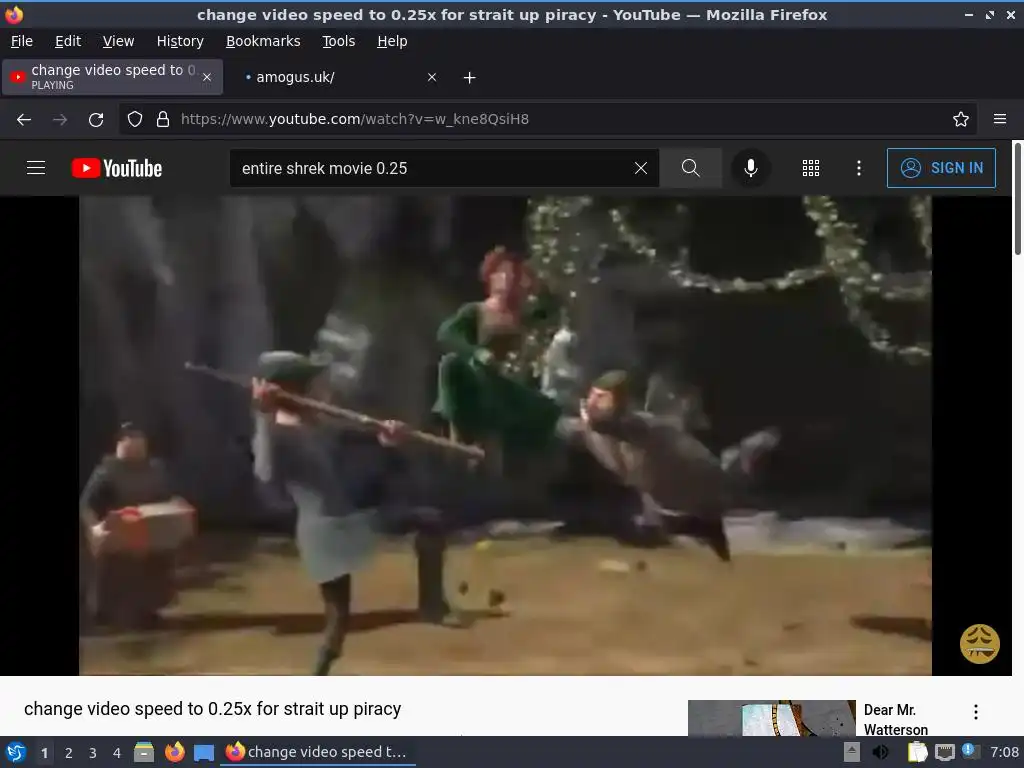Close the amogus.uk/ tab

coord(432,77)
